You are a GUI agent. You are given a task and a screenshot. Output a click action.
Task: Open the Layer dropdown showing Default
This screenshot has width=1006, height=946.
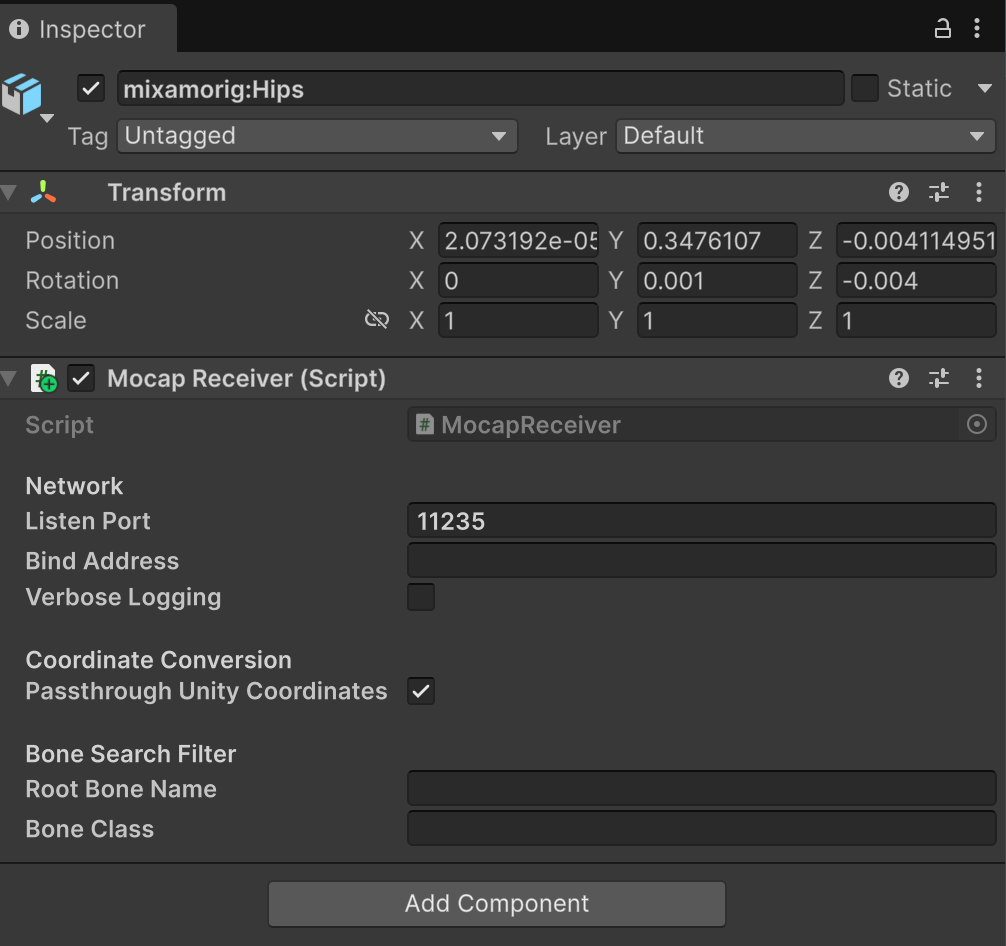(805, 136)
